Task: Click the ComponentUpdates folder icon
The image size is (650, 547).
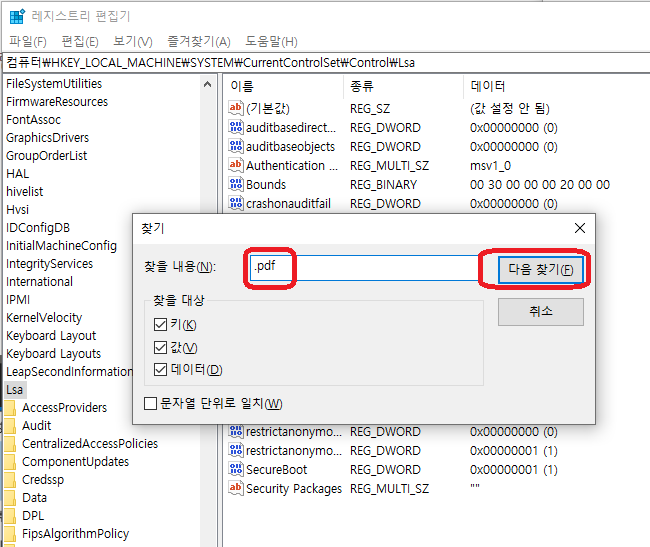Action: (10, 462)
